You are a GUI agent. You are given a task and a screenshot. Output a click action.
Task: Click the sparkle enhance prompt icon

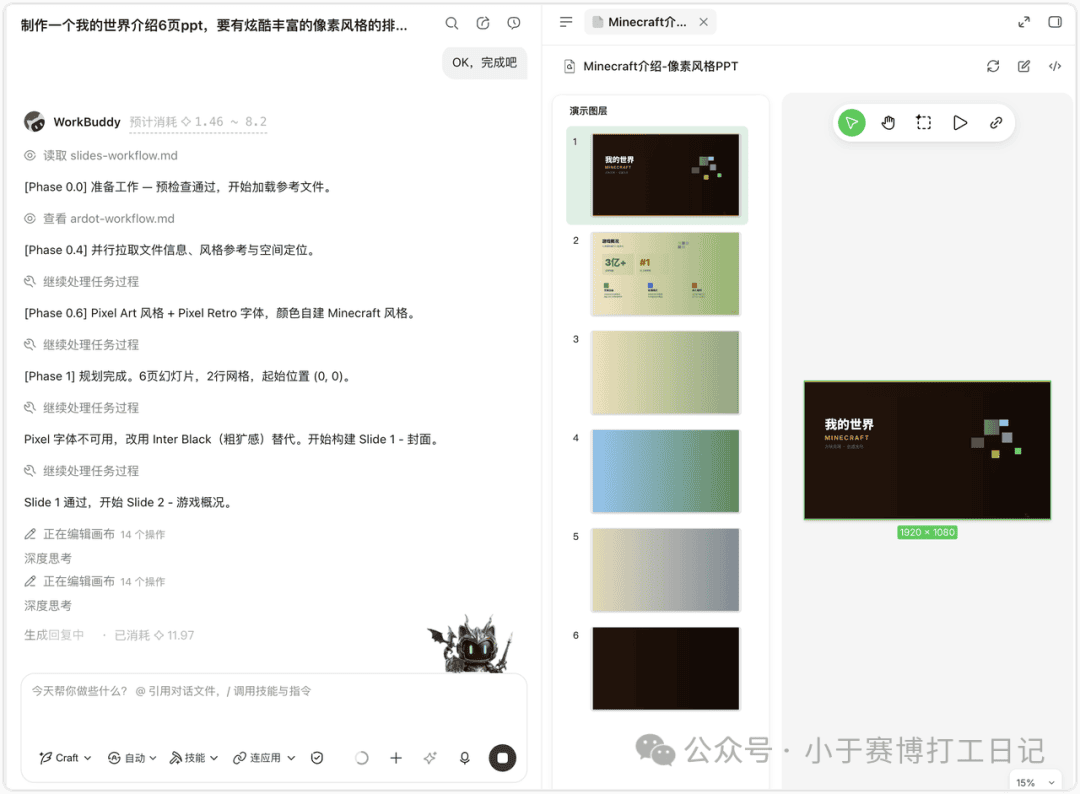(430, 758)
